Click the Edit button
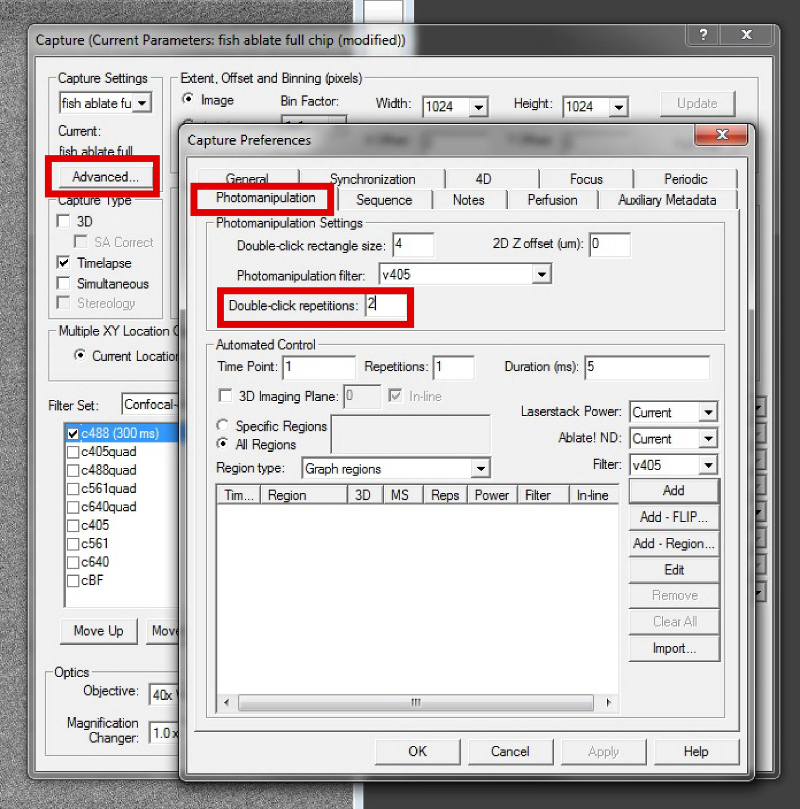The image size is (800, 809). point(674,570)
